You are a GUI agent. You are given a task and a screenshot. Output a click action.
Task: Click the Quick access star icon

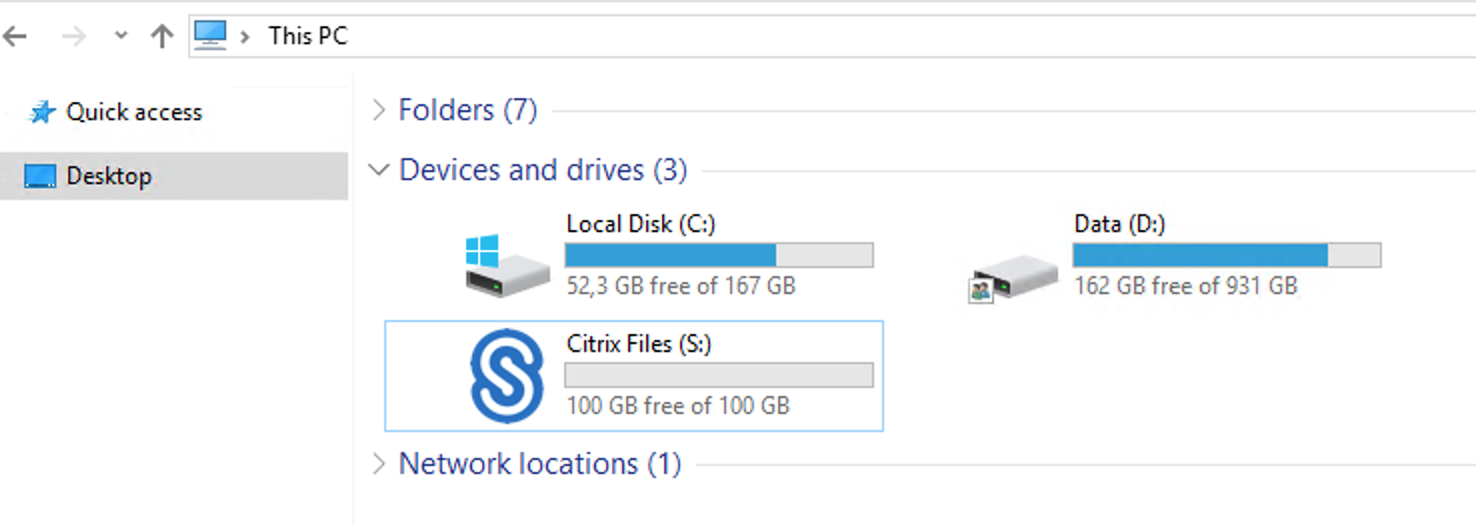click(42, 112)
